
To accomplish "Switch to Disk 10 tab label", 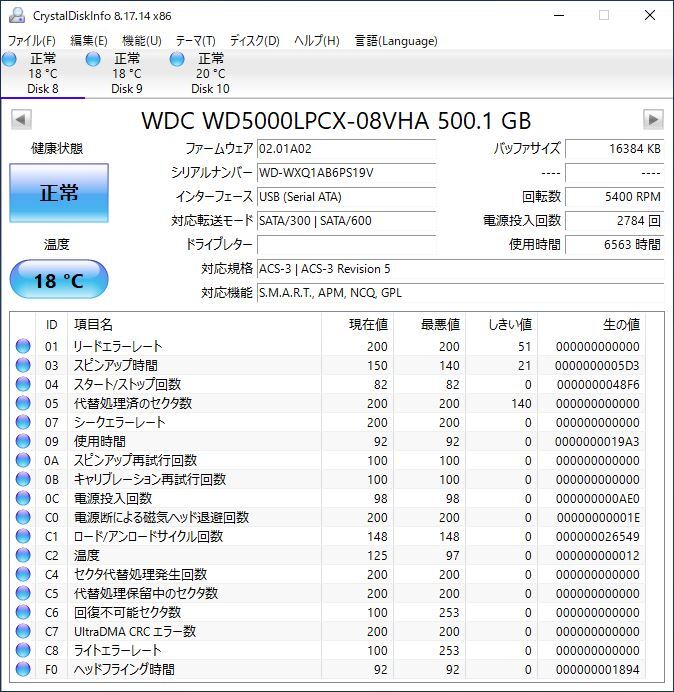I will point(210,89).
